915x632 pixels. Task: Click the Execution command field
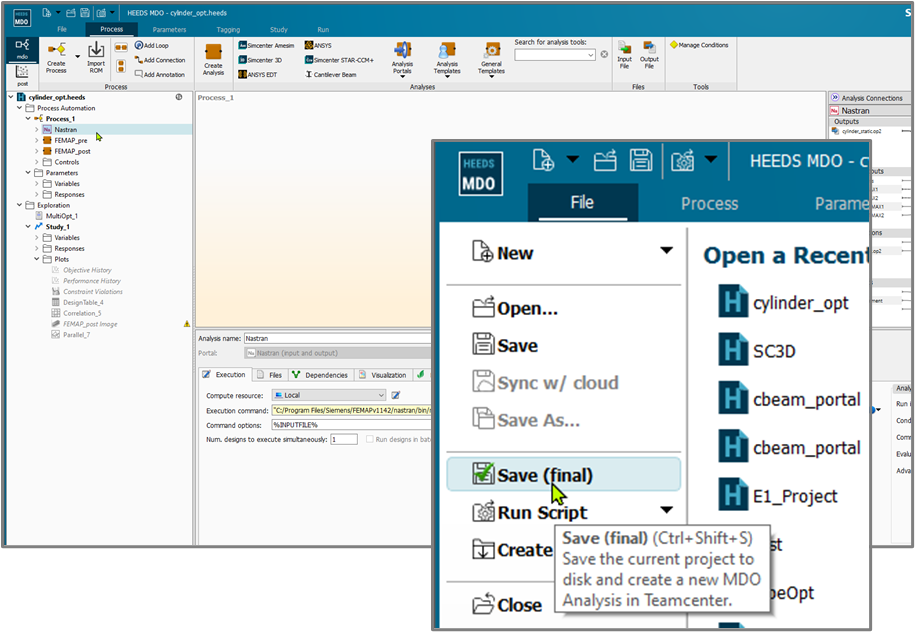[x=351, y=410]
